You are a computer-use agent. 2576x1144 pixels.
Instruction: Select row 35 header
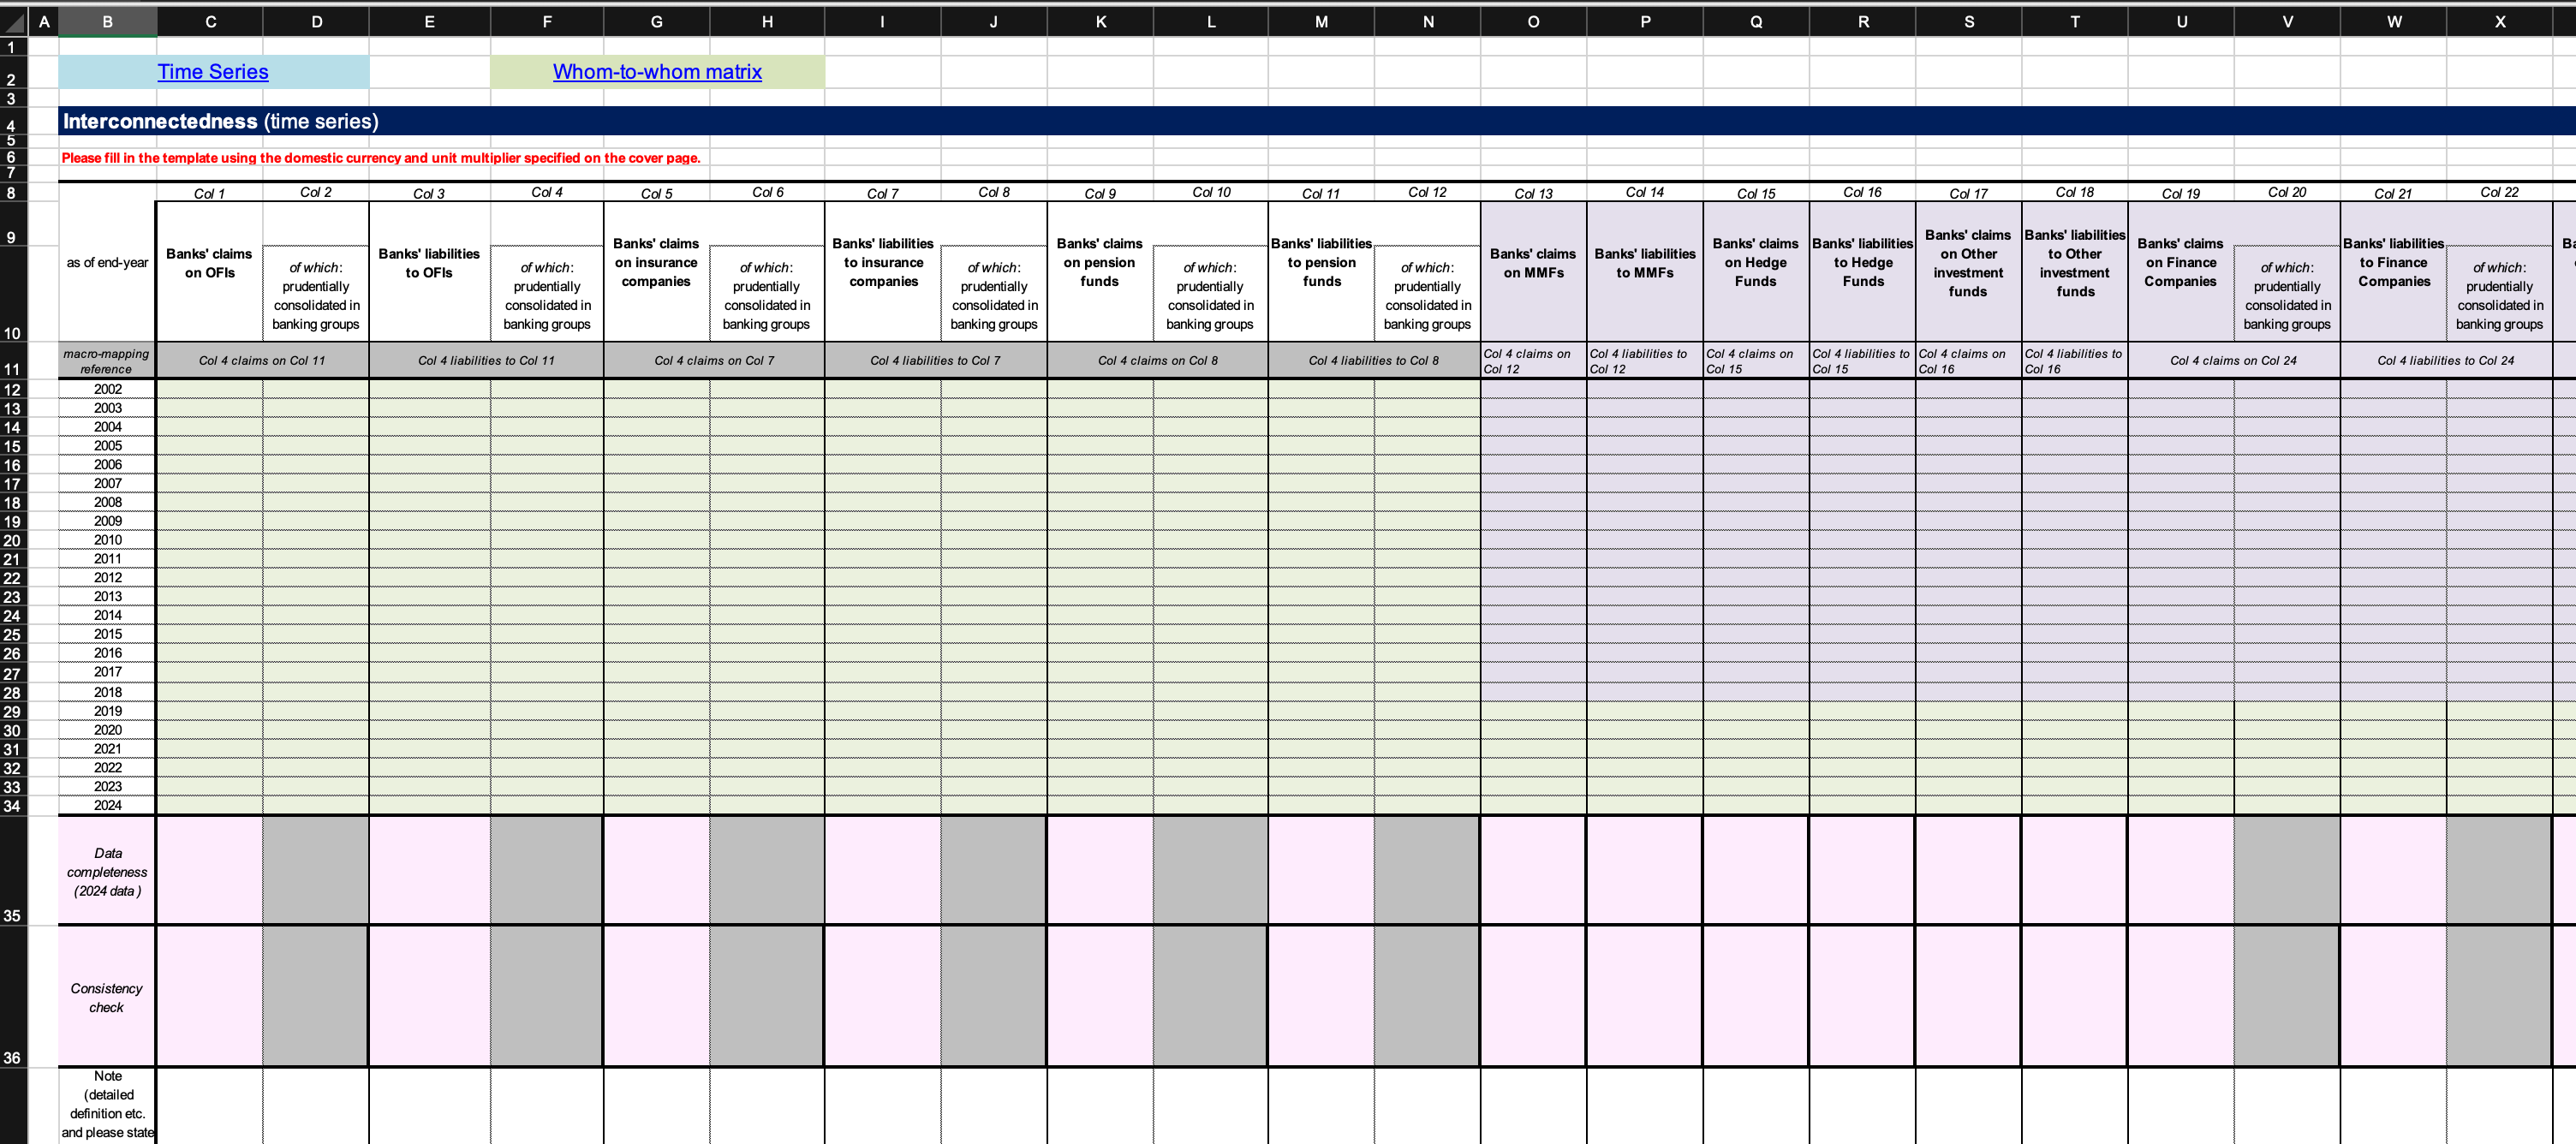tap(12, 915)
